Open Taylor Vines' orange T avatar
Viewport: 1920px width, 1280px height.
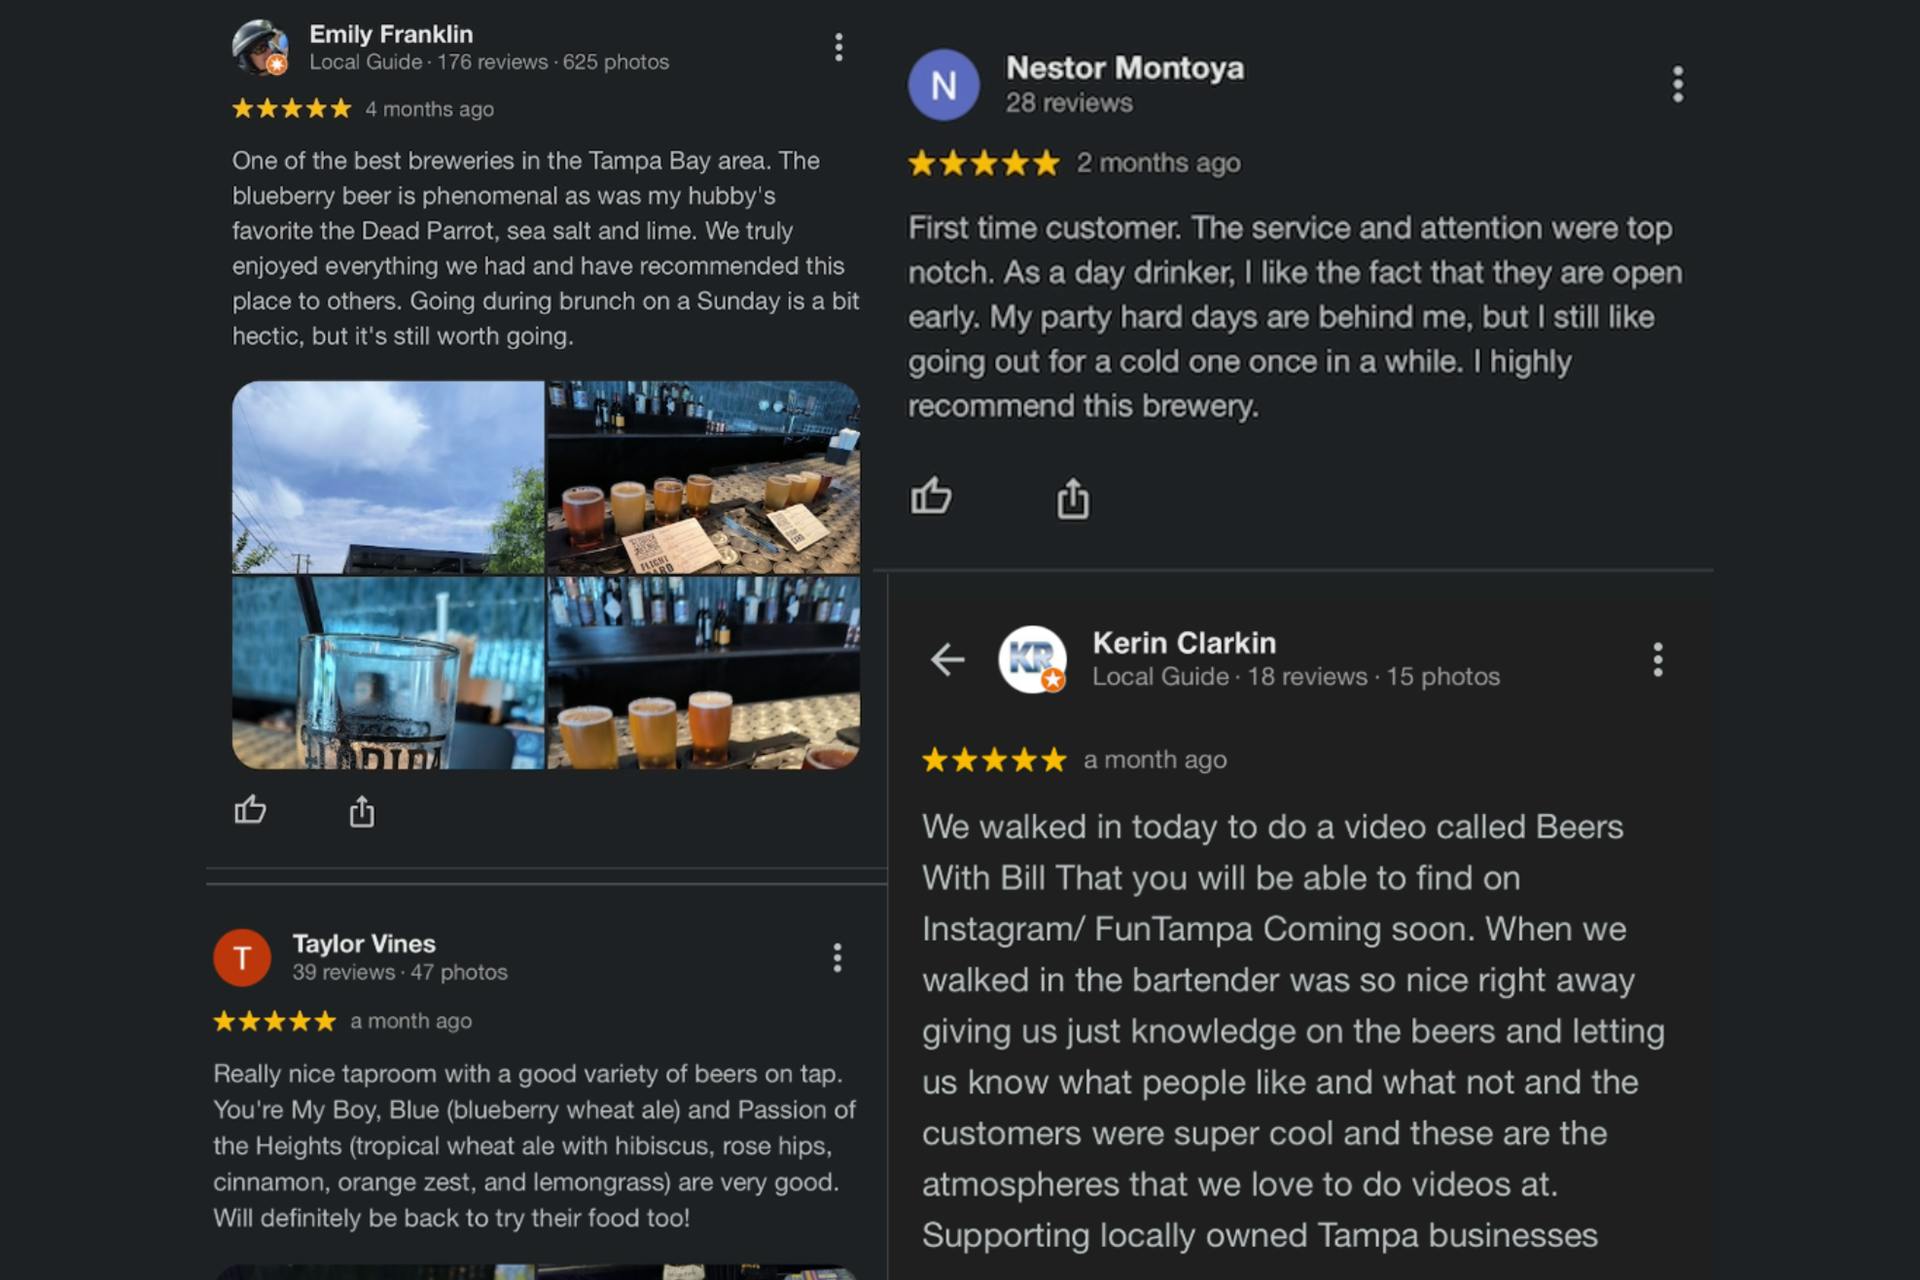(x=242, y=957)
